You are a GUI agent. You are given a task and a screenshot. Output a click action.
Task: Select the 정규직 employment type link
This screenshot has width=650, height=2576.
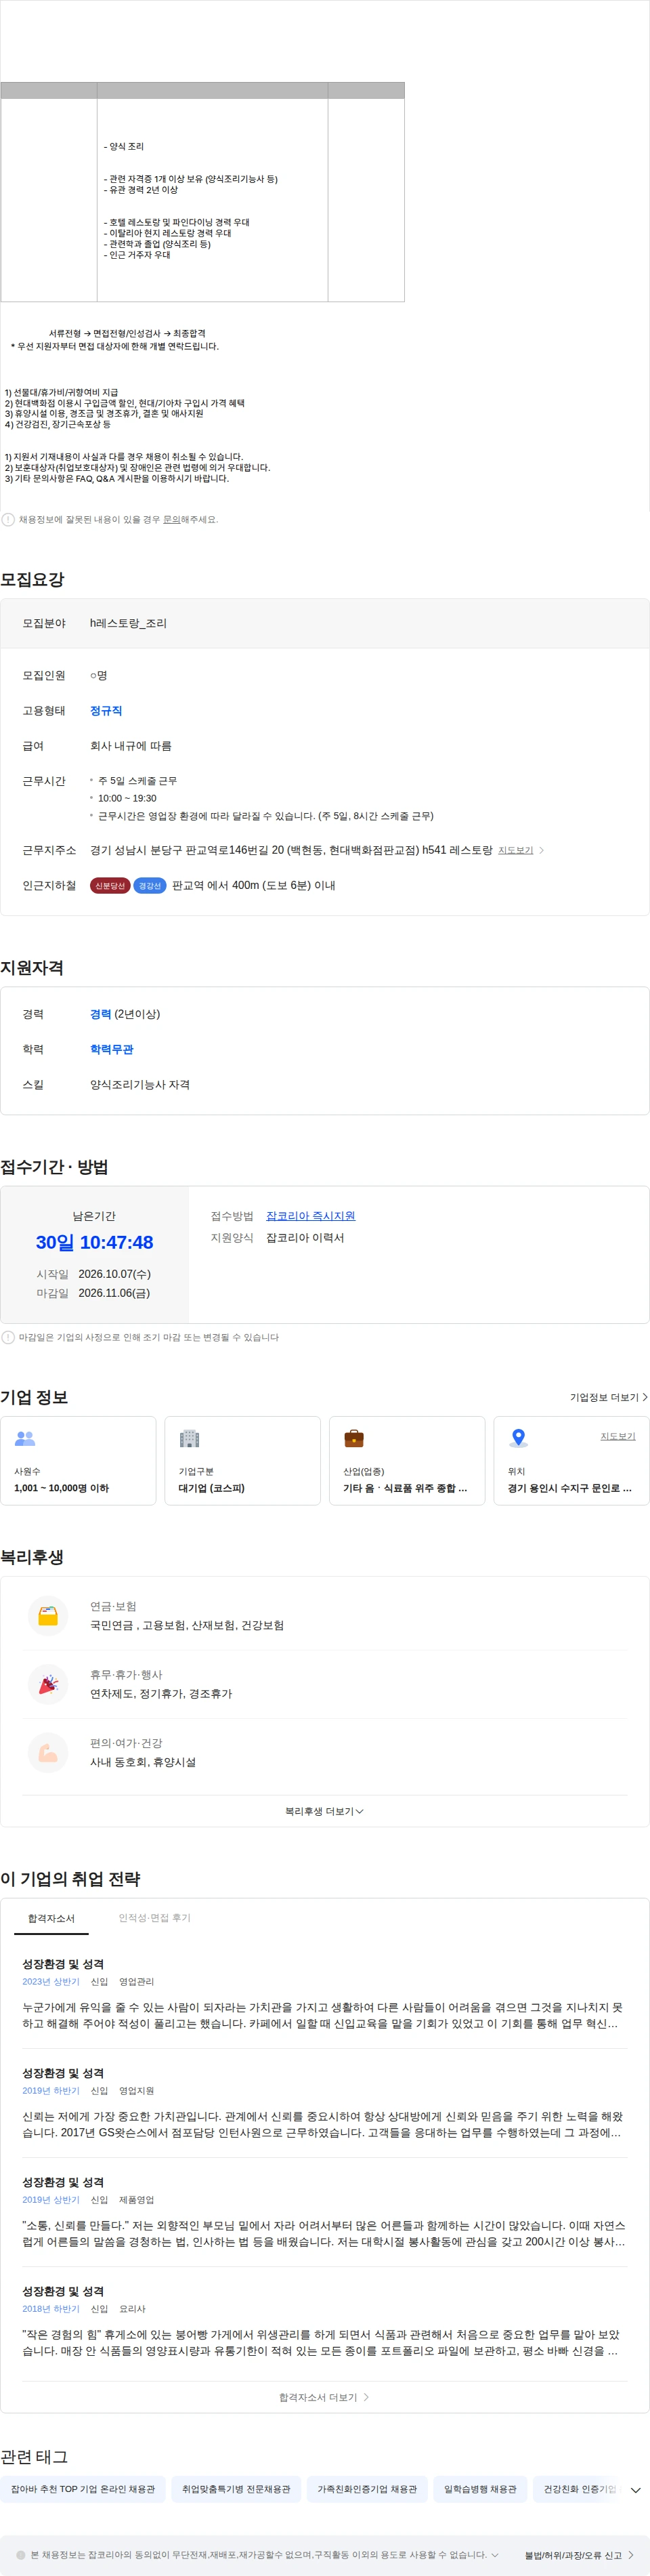point(106,710)
